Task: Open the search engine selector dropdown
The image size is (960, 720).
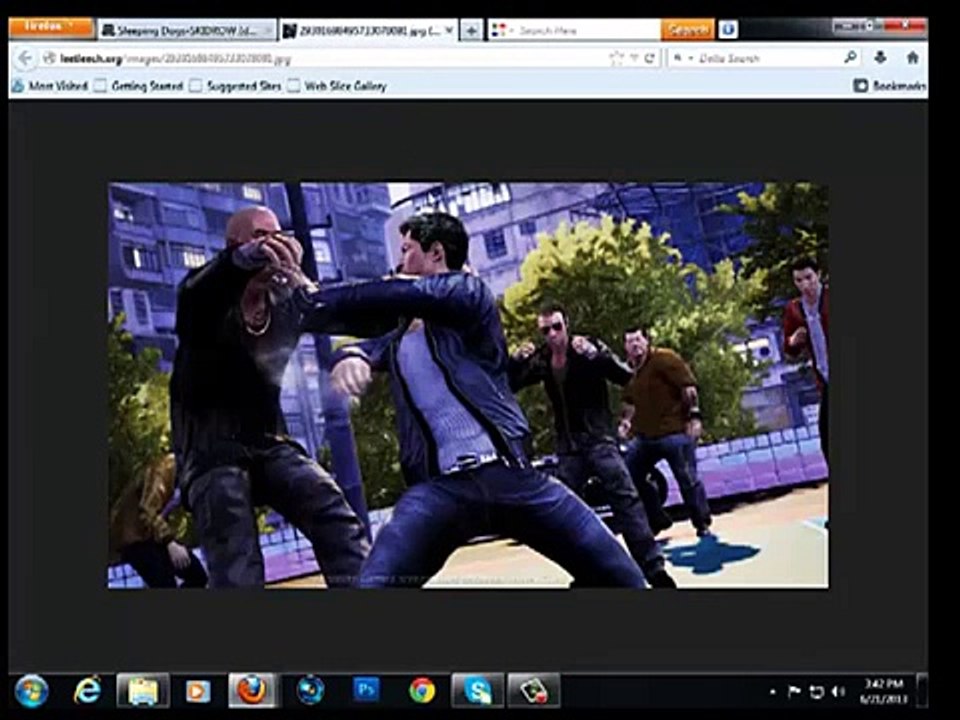Action: (682, 58)
